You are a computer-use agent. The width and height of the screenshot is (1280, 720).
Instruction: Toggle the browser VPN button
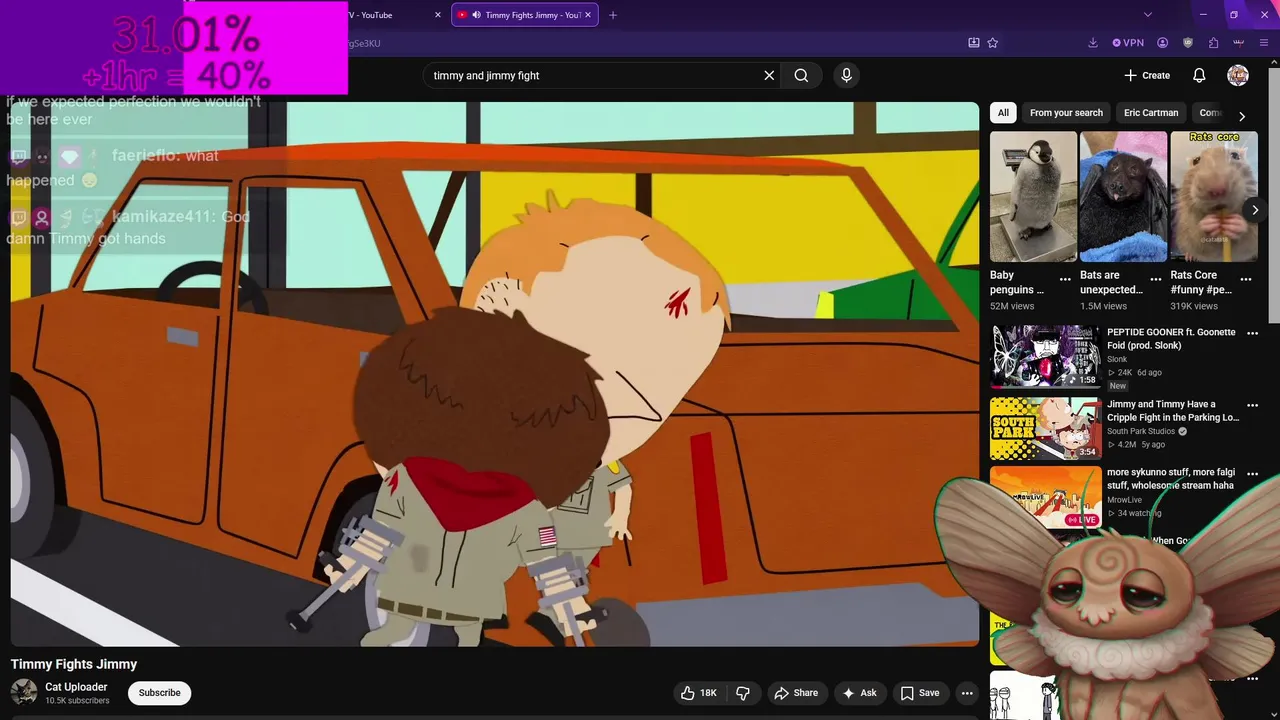click(x=1128, y=43)
